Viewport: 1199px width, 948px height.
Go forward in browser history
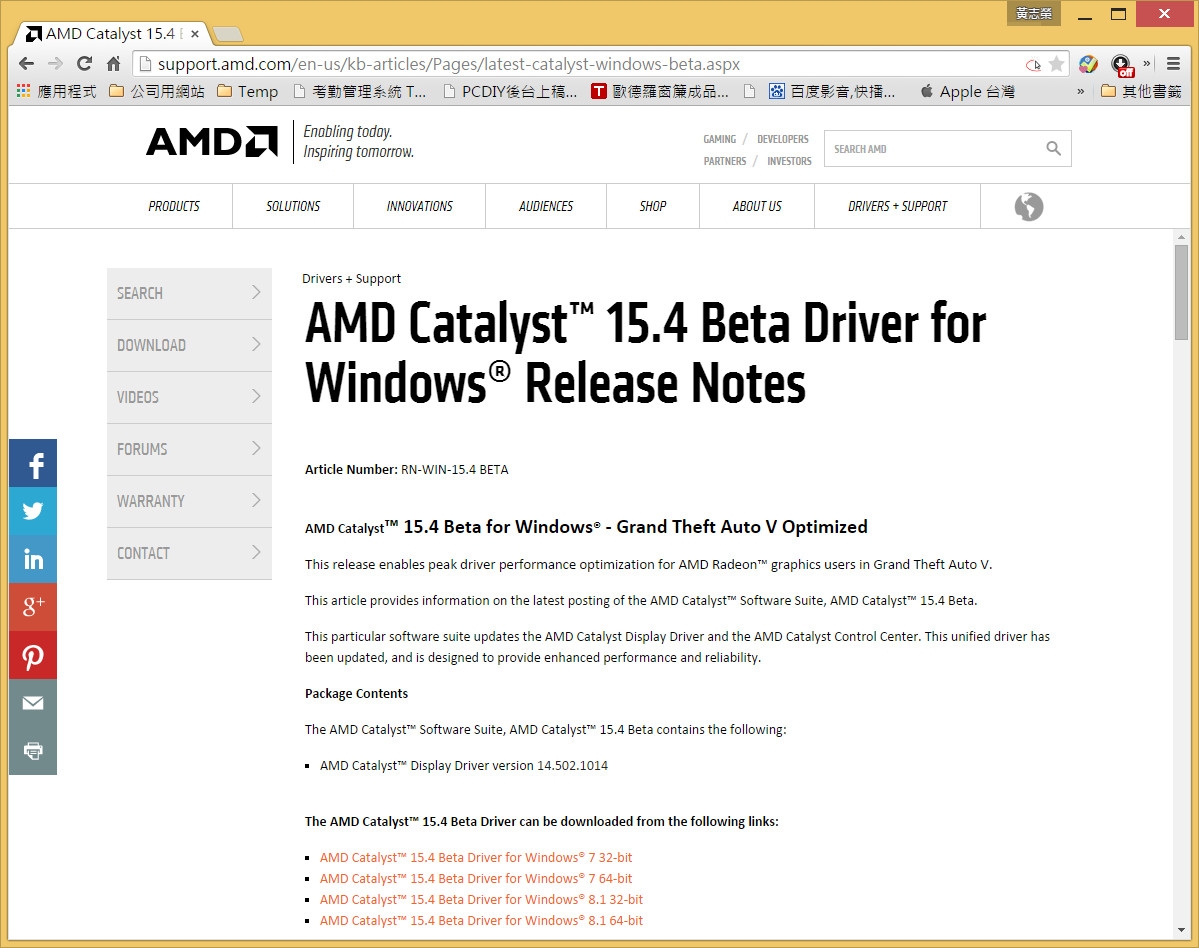click(x=55, y=64)
